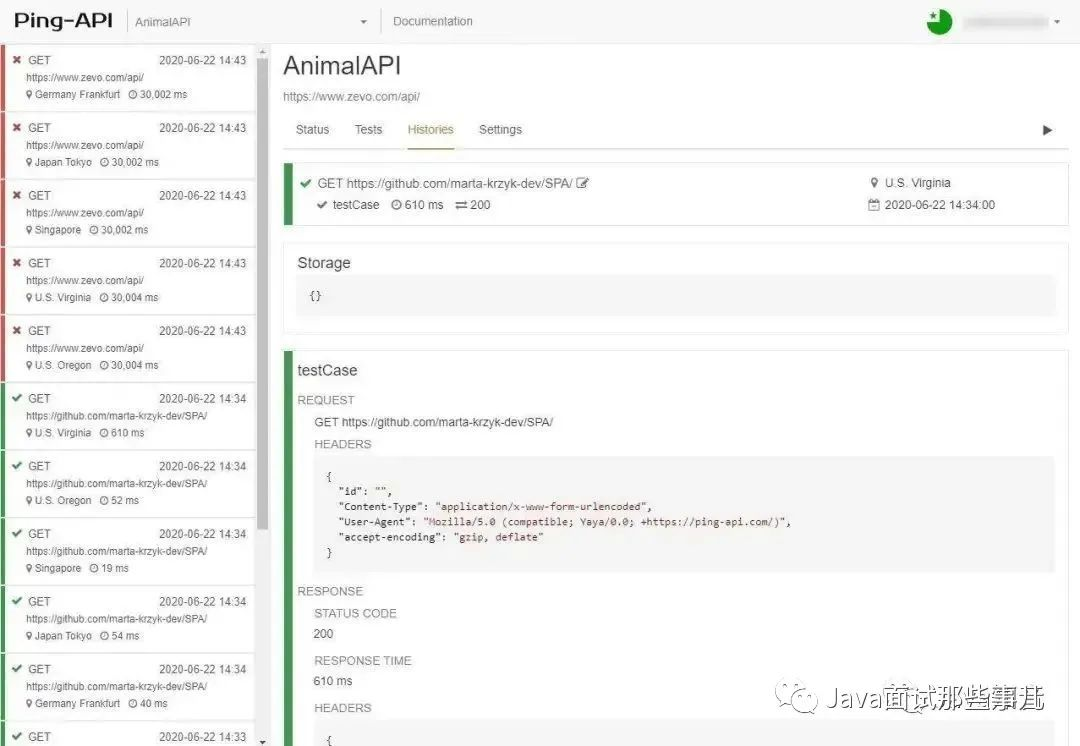Click the green check on Japan Tokyo 54 ms entry
This screenshot has height=746, width=1080.
point(17,601)
